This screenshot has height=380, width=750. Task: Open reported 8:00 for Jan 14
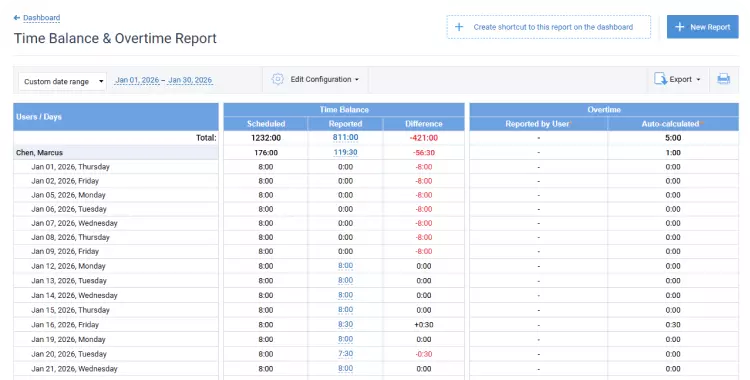345,295
